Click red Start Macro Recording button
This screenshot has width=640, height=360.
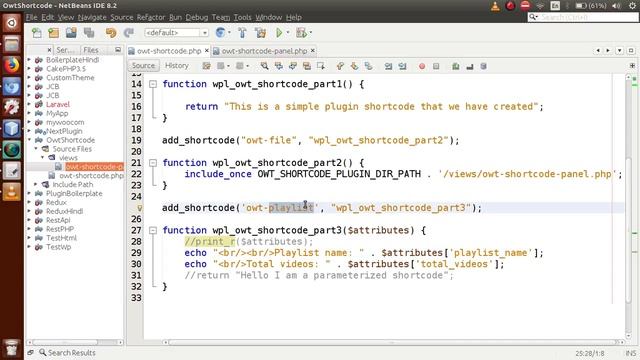[x=422, y=66]
